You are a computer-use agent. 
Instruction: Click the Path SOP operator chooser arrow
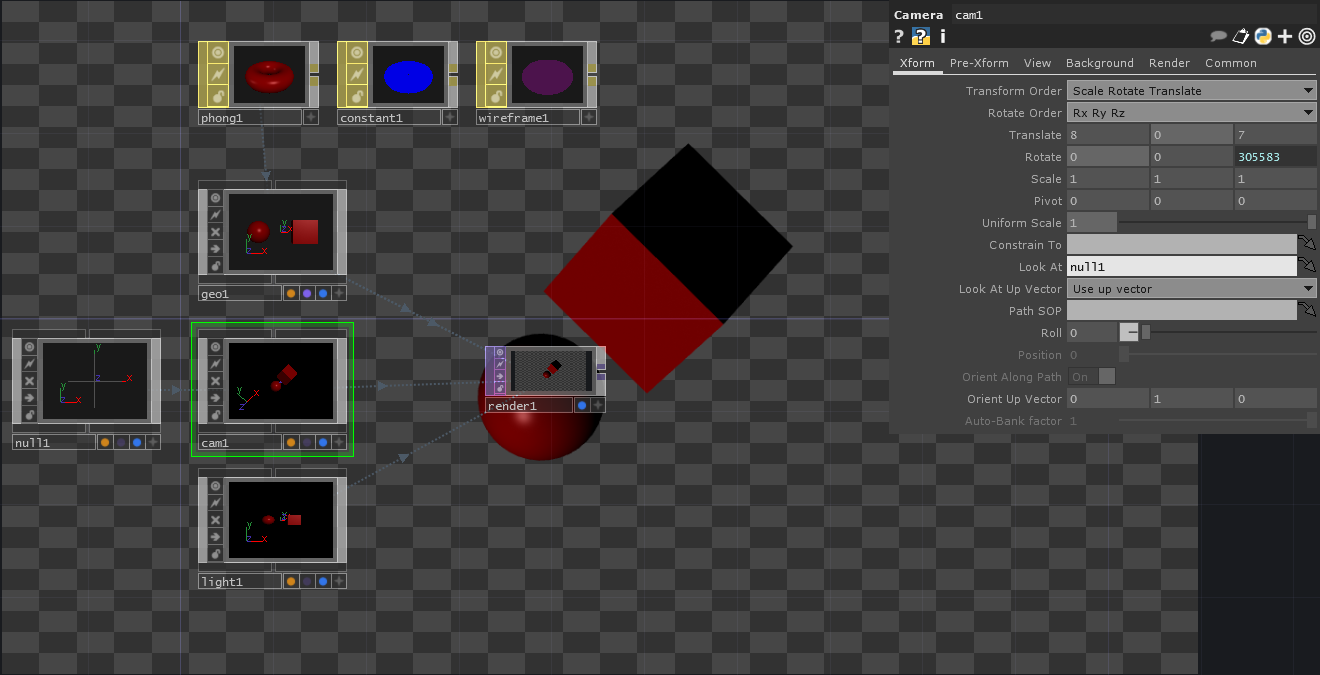[1307, 311]
